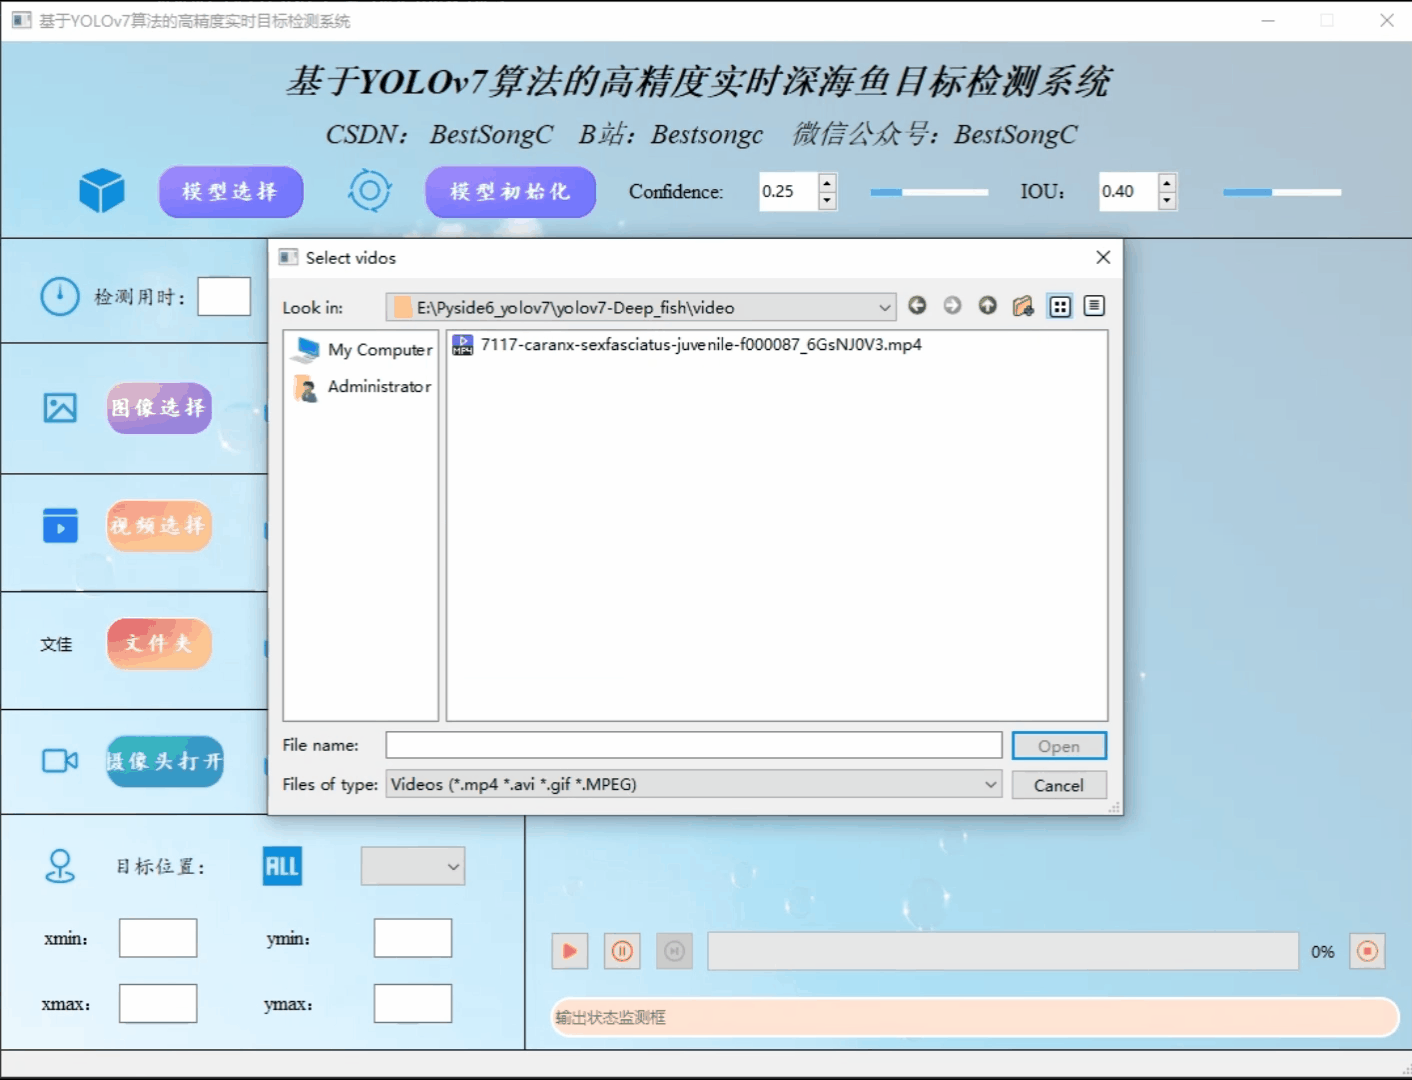Click the red stop record button

point(1367,951)
